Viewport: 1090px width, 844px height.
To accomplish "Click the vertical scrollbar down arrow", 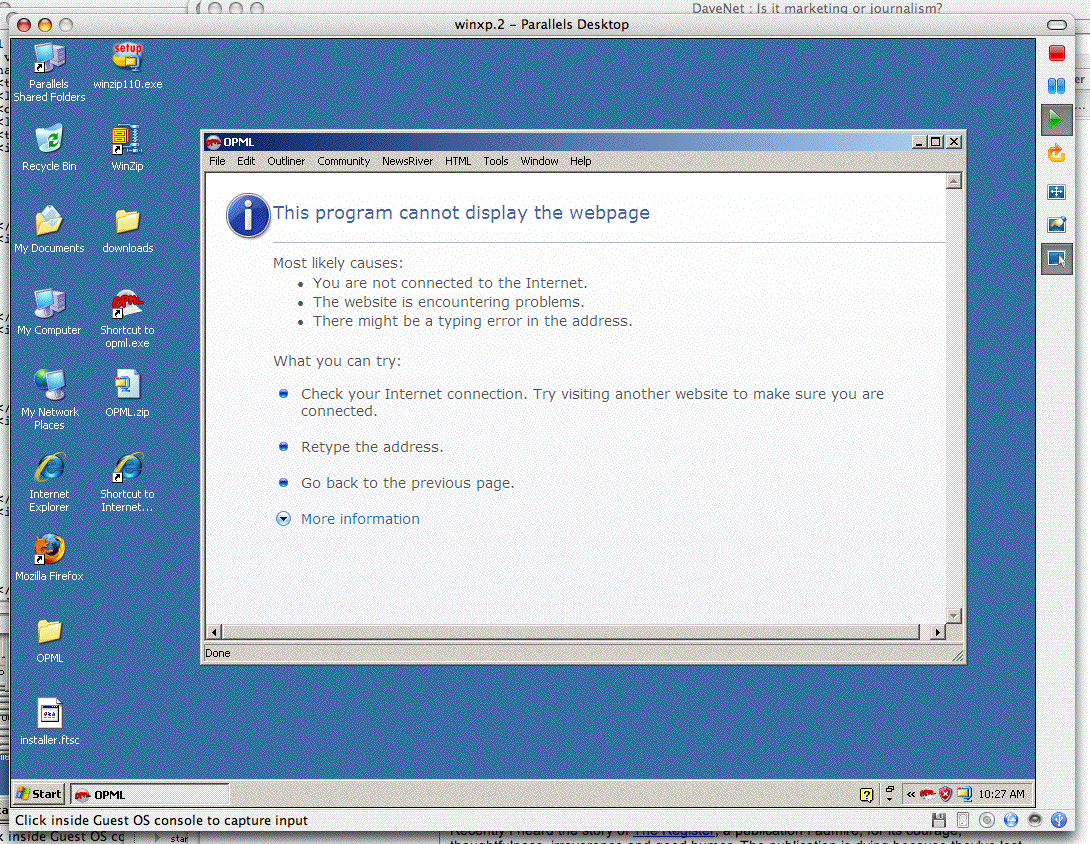I will (953, 616).
